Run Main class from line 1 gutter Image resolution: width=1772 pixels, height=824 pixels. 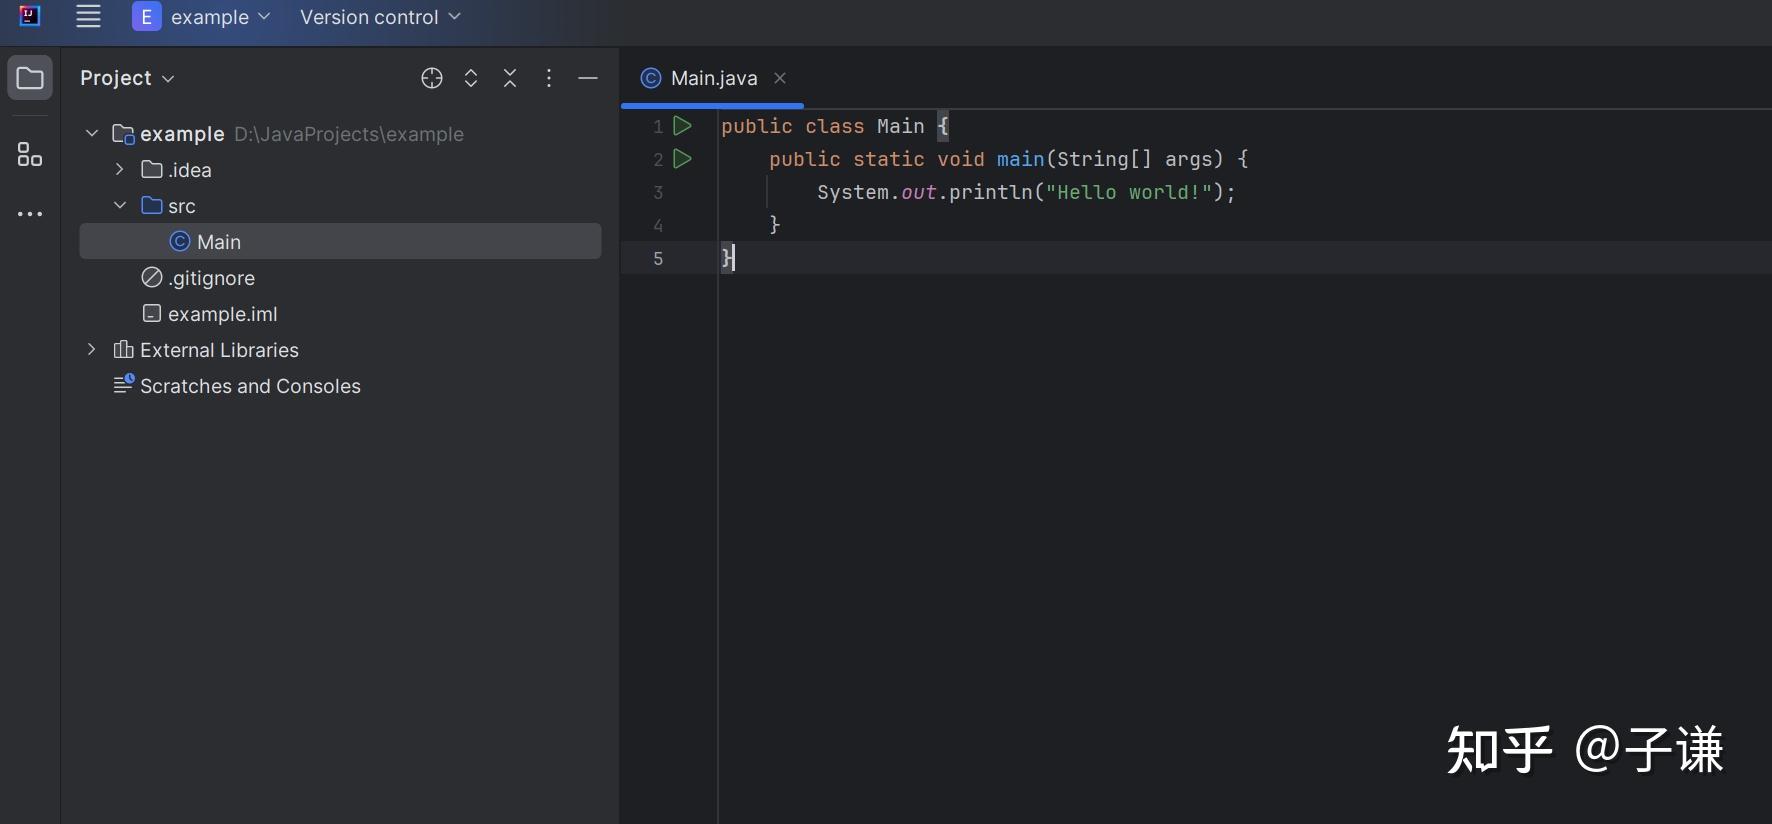tap(682, 126)
